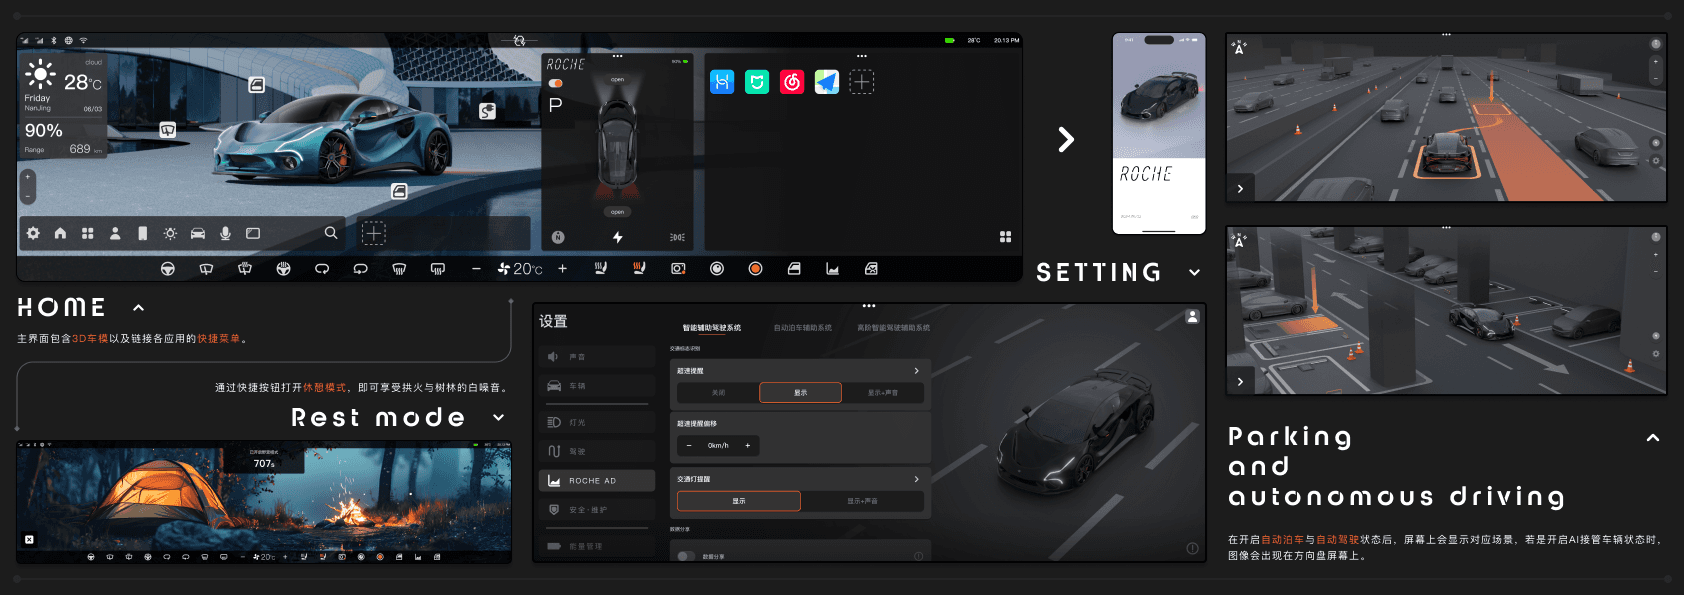Open ROCHE AD settings item
The image size is (1684, 595).
pos(597,481)
